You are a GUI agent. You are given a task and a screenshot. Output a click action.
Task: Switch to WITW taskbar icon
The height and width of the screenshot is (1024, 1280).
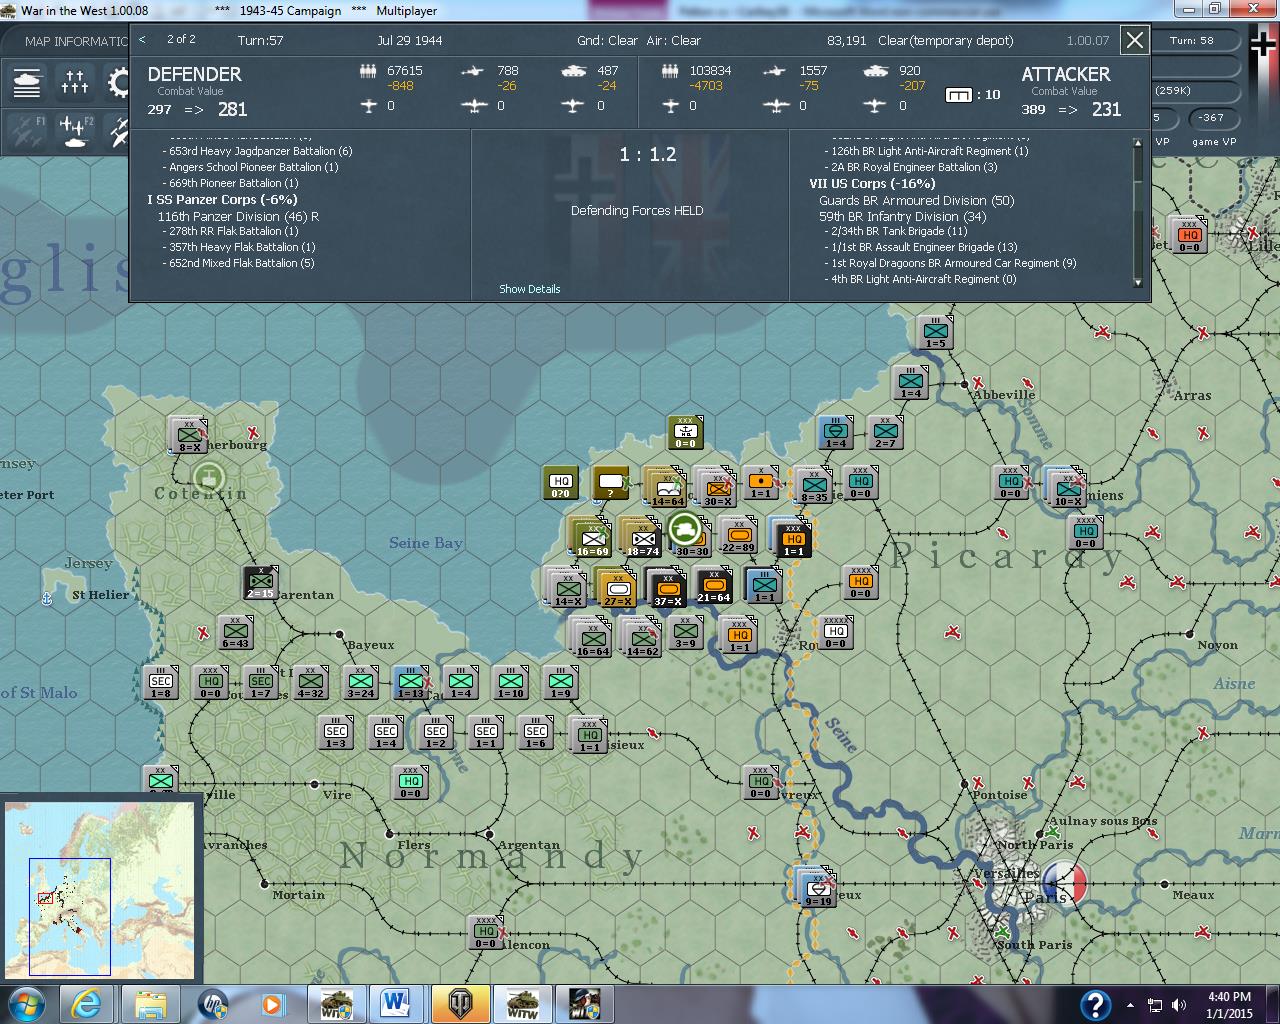coord(523,1003)
